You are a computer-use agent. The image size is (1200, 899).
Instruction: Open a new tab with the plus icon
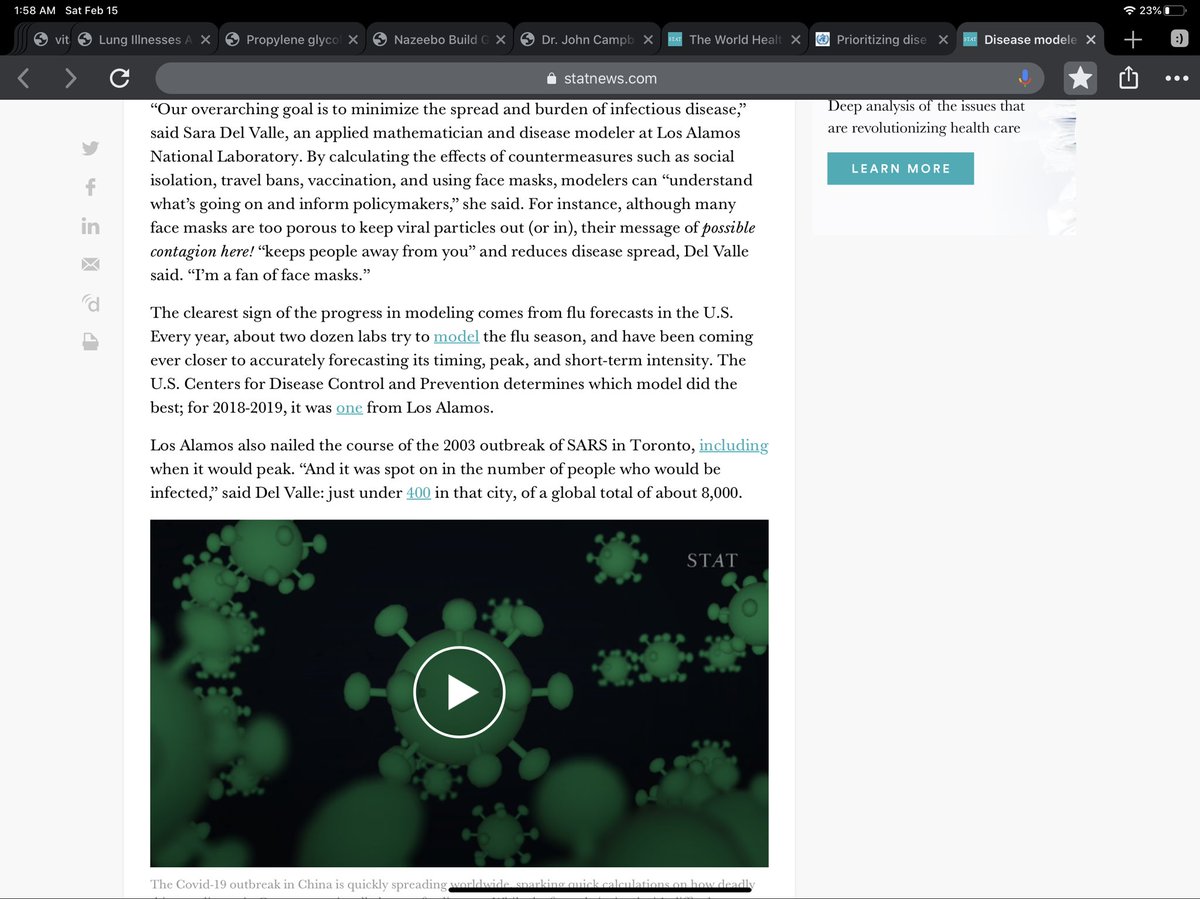pos(1132,40)
